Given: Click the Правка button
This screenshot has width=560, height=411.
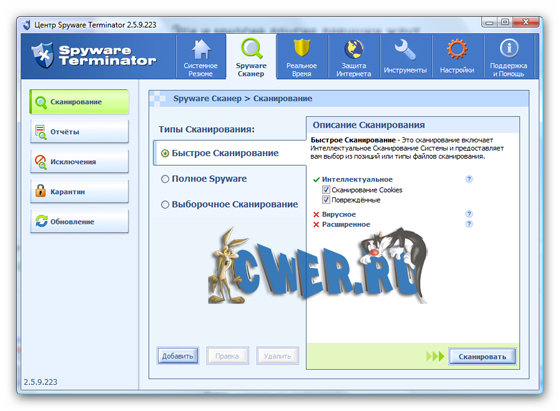Looking at the screenshot, I should 227,356.
